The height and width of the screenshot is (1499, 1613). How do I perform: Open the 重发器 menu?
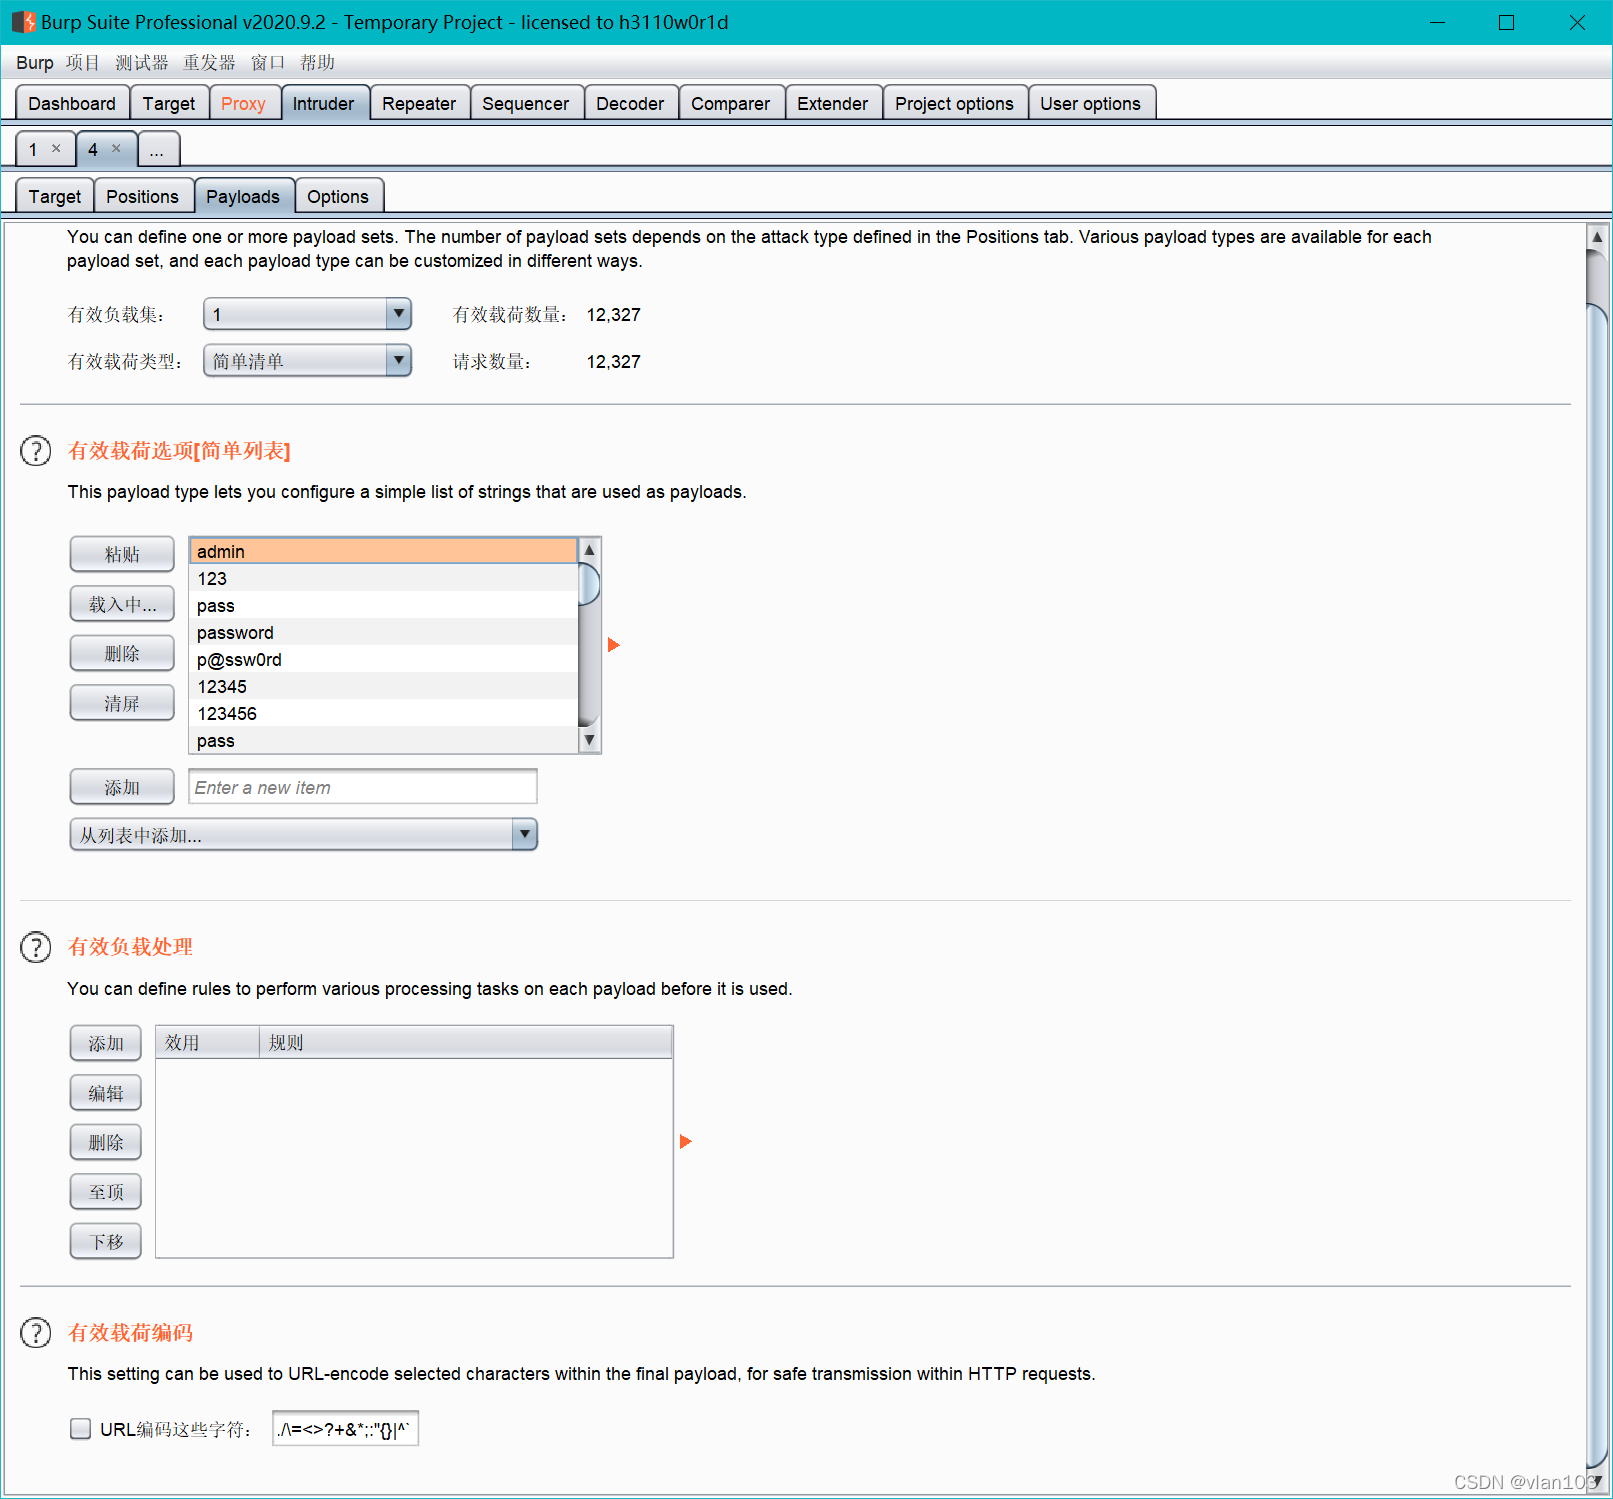209,62
